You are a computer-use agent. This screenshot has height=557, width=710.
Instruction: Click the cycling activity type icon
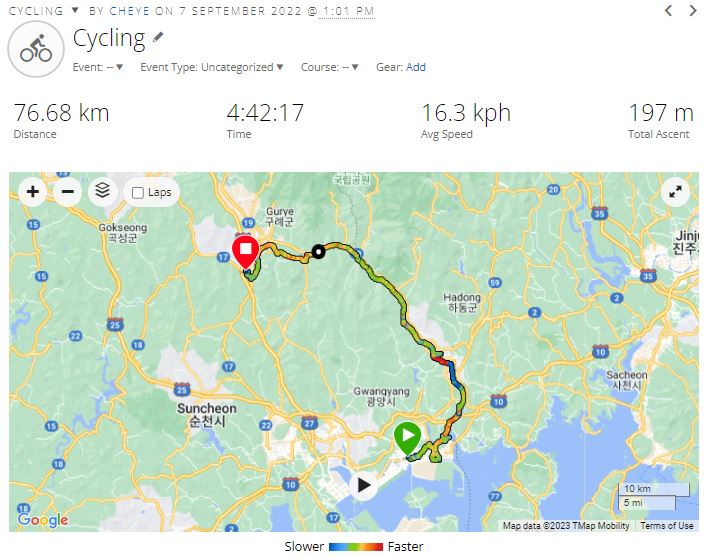point(36,49)
